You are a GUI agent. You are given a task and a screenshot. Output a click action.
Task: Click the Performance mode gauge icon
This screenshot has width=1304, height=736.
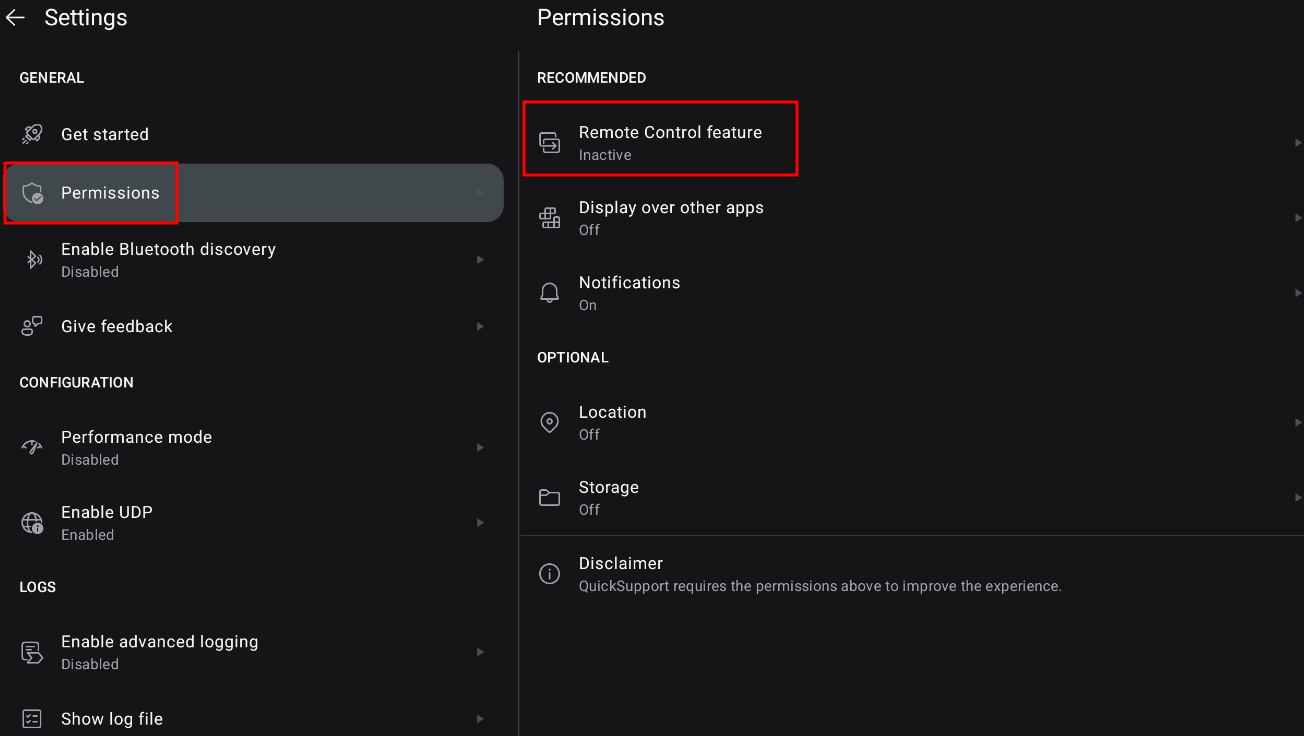pos(32,447)
